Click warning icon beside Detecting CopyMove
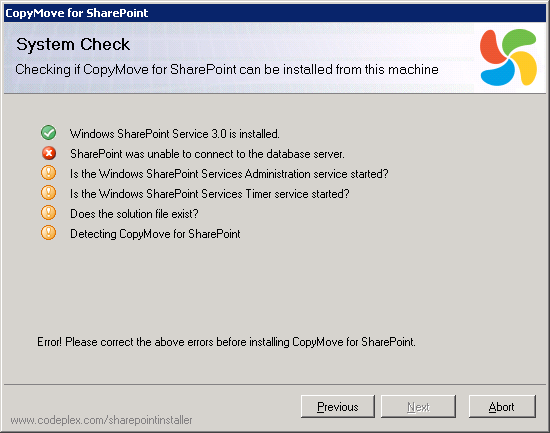550x433 pixels. point(48,233)
